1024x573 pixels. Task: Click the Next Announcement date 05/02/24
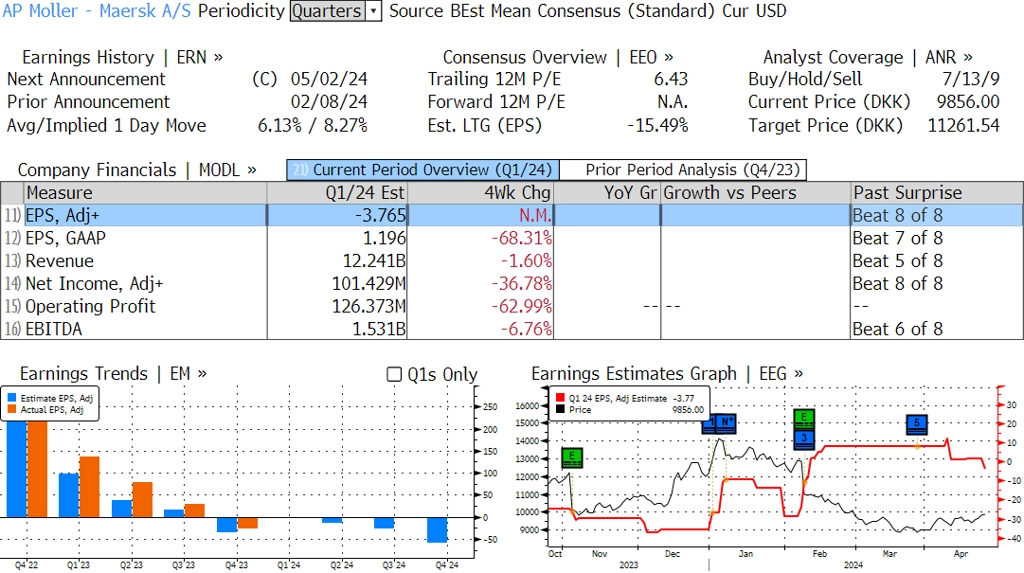(329, 79)
